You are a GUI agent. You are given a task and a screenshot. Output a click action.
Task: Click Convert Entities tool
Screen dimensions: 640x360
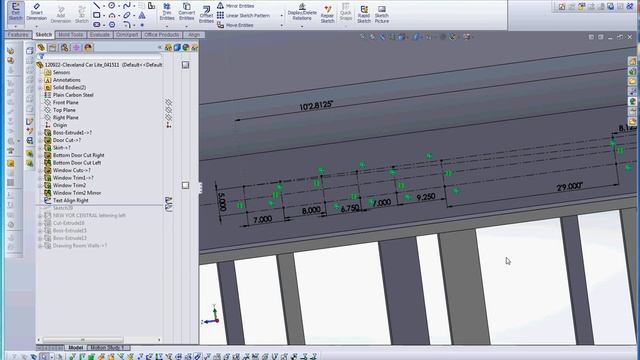pos(187,11)
